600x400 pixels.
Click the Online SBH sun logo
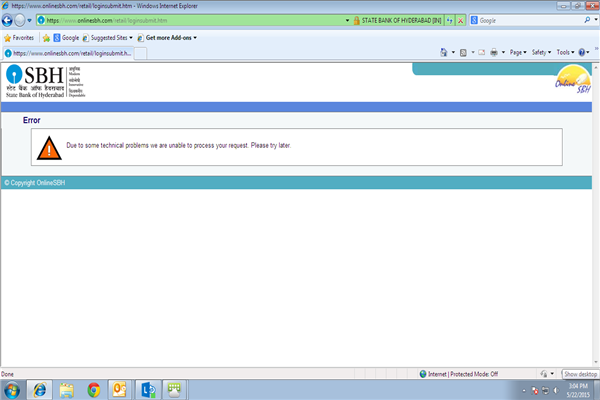[573, 80]
